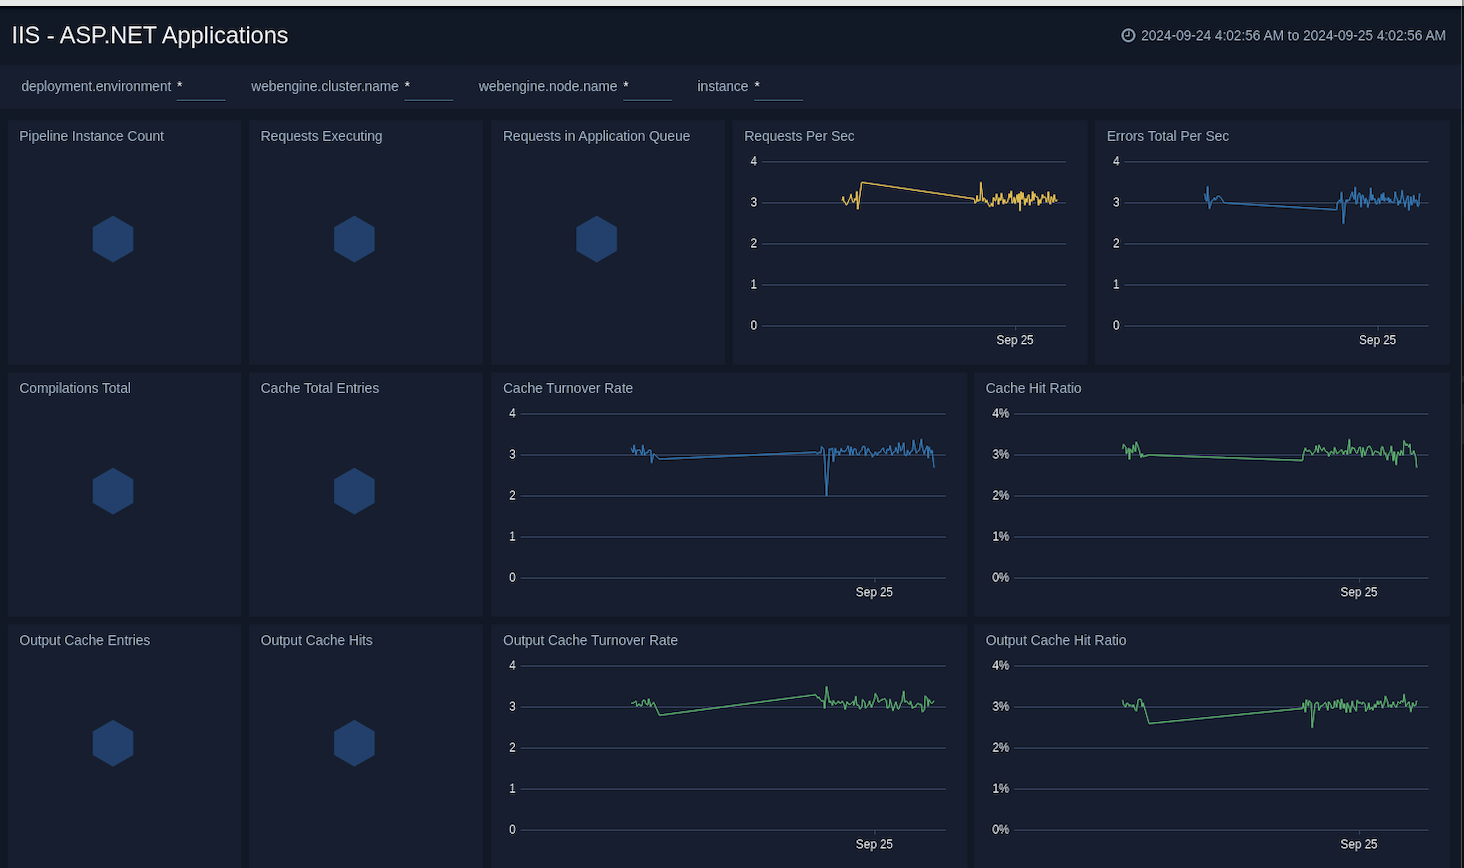1464x868 pixels.
Task: Click the Cache Total Entries panel title
Action: click(x=320, y=388)
